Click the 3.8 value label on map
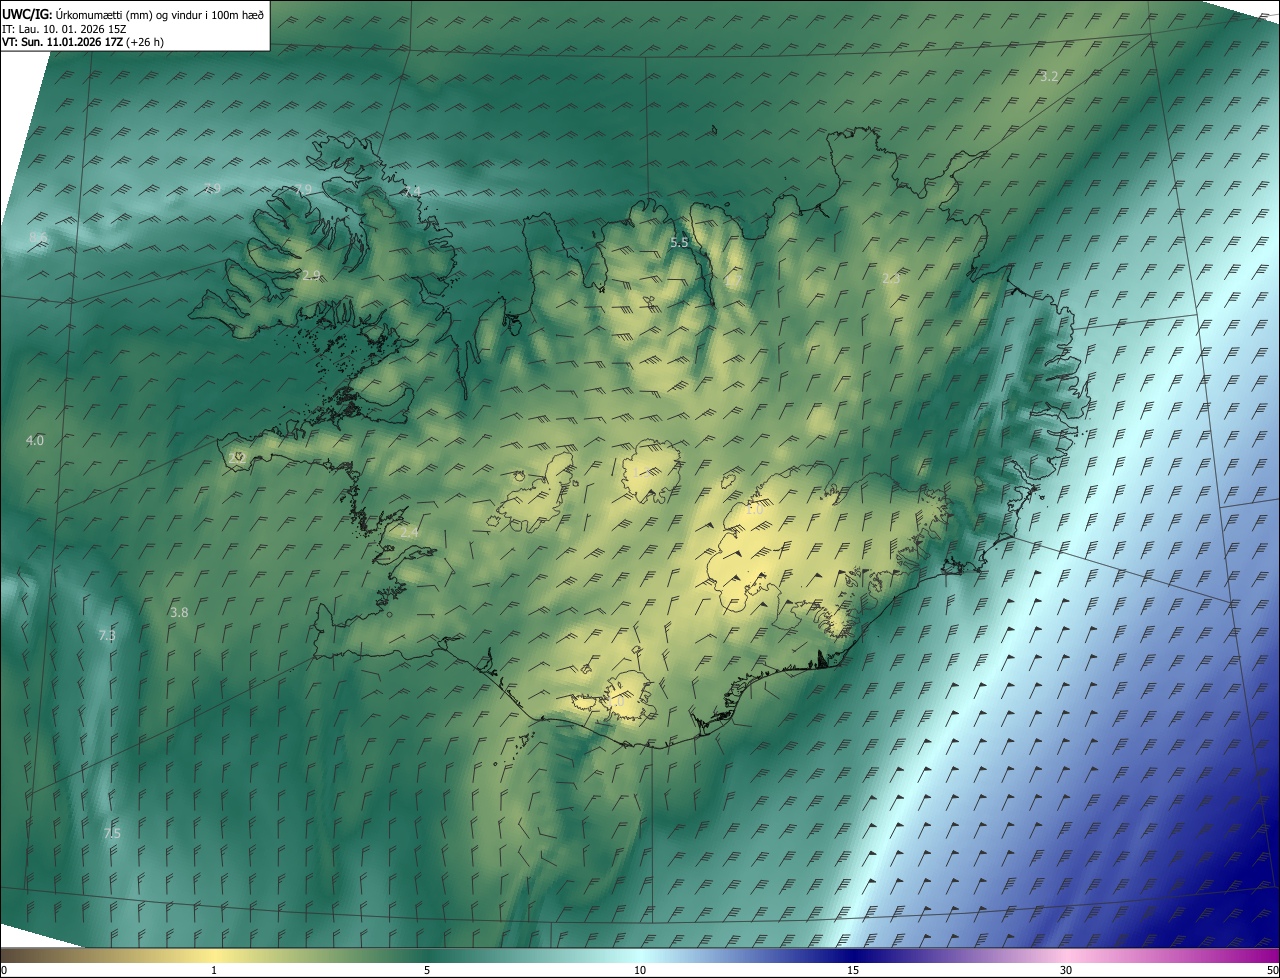The image size is (1280, 978). [179, 612]
